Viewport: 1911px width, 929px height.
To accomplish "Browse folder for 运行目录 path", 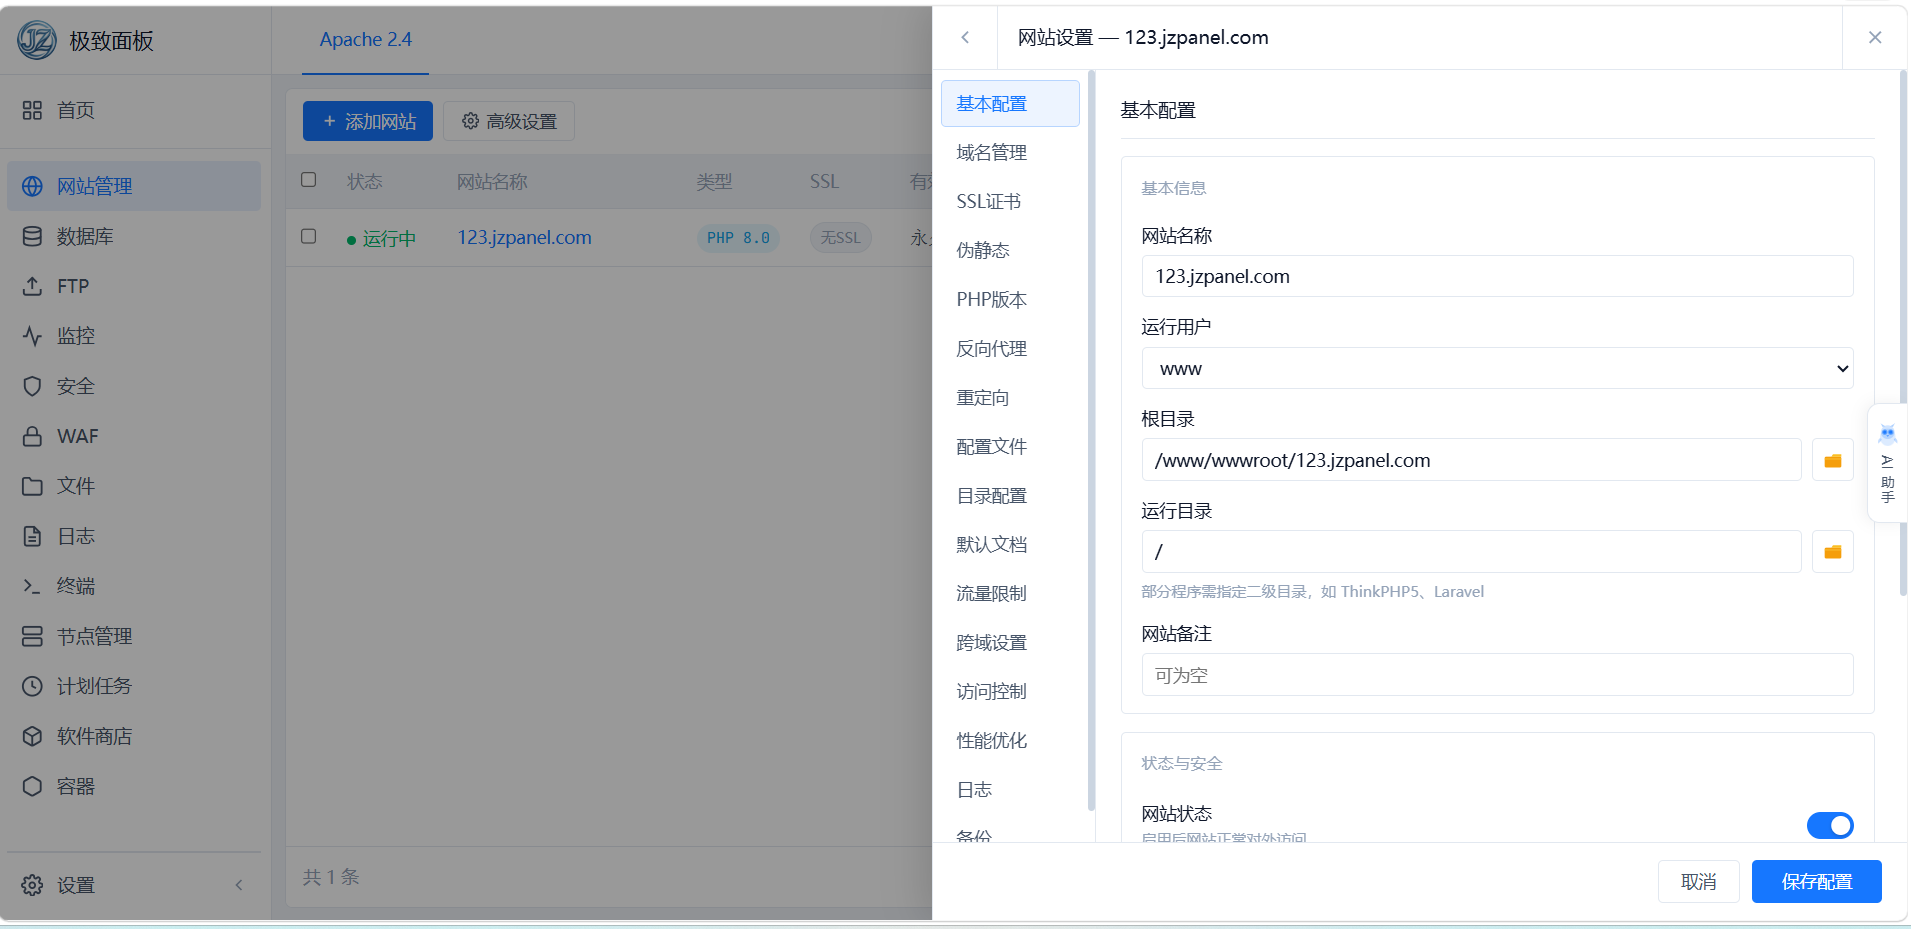I will tap(1833, 552).
